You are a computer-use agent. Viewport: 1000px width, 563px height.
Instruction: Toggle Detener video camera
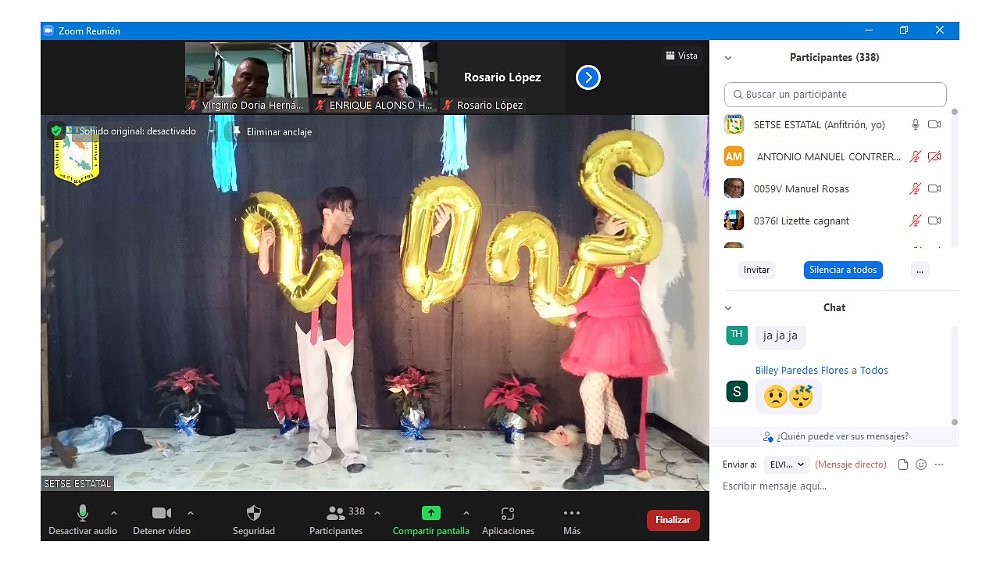point(161,513)
